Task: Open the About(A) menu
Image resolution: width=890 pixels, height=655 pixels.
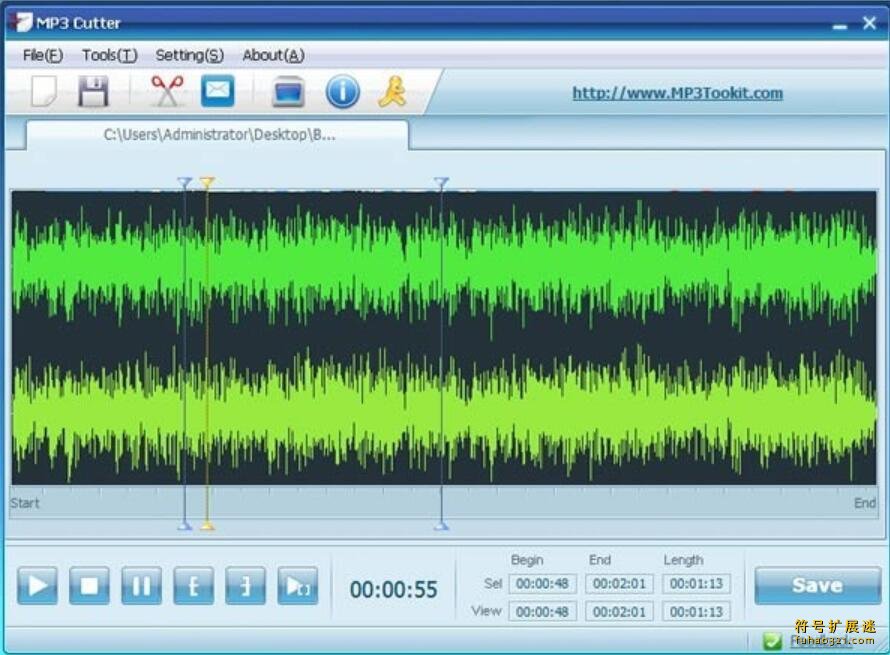Action: 274,55
